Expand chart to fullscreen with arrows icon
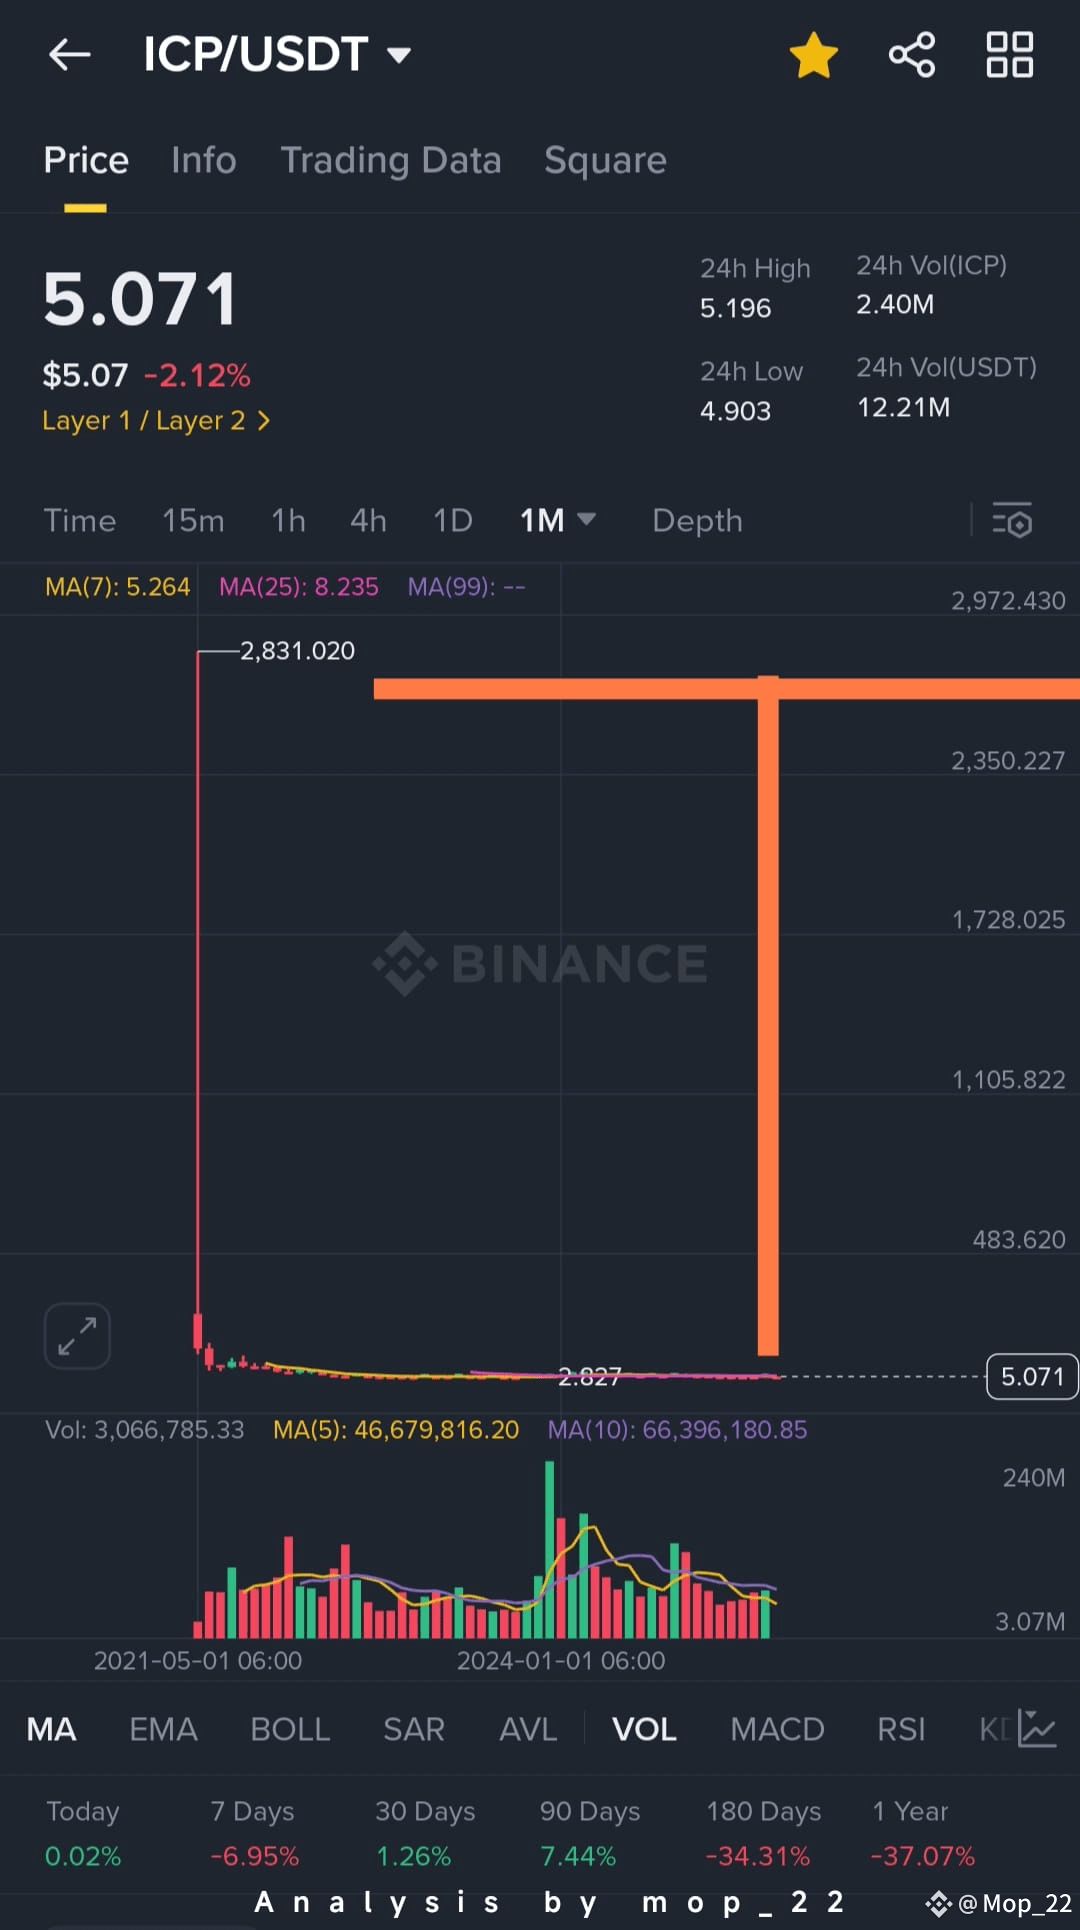Image resolution: width=1080 pixels, height=1930 pixels. 77,1336
